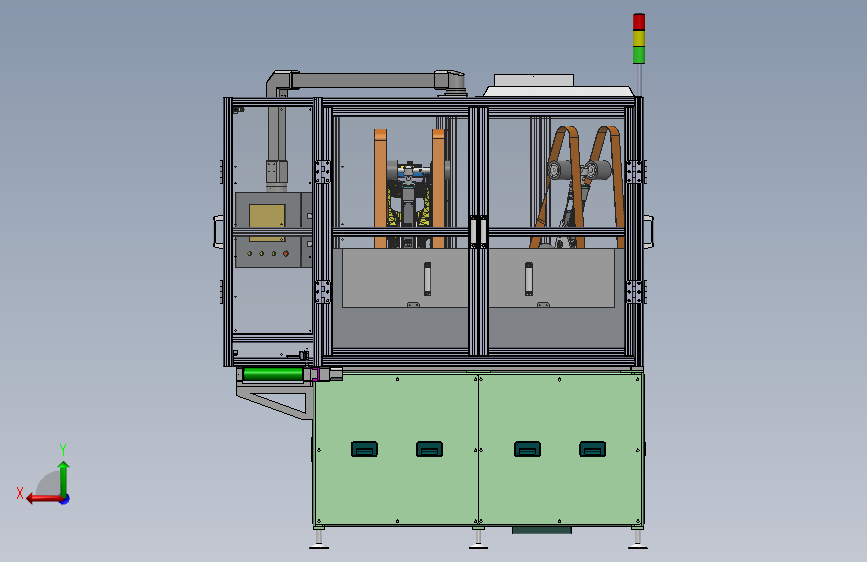Select the middle leveling foot under the cabinet
867x562 pixels.
point(478,539)
